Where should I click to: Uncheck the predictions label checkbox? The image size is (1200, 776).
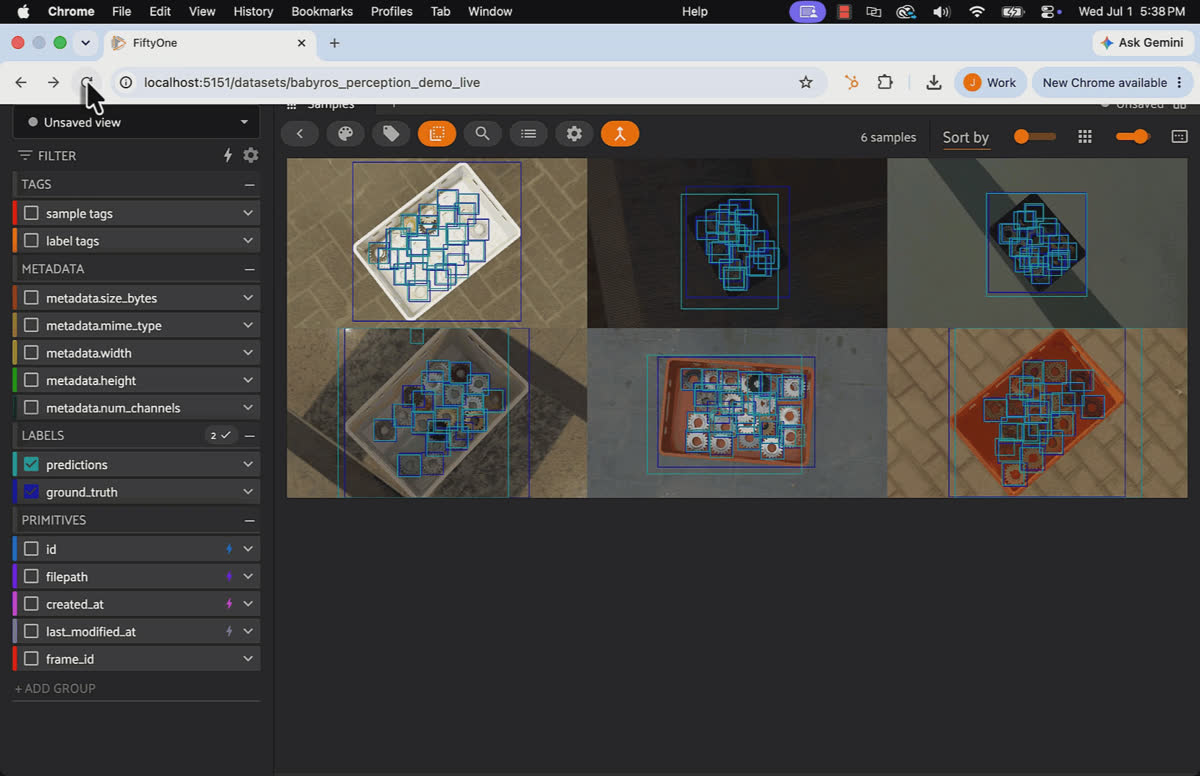click(x=32, y=465)
